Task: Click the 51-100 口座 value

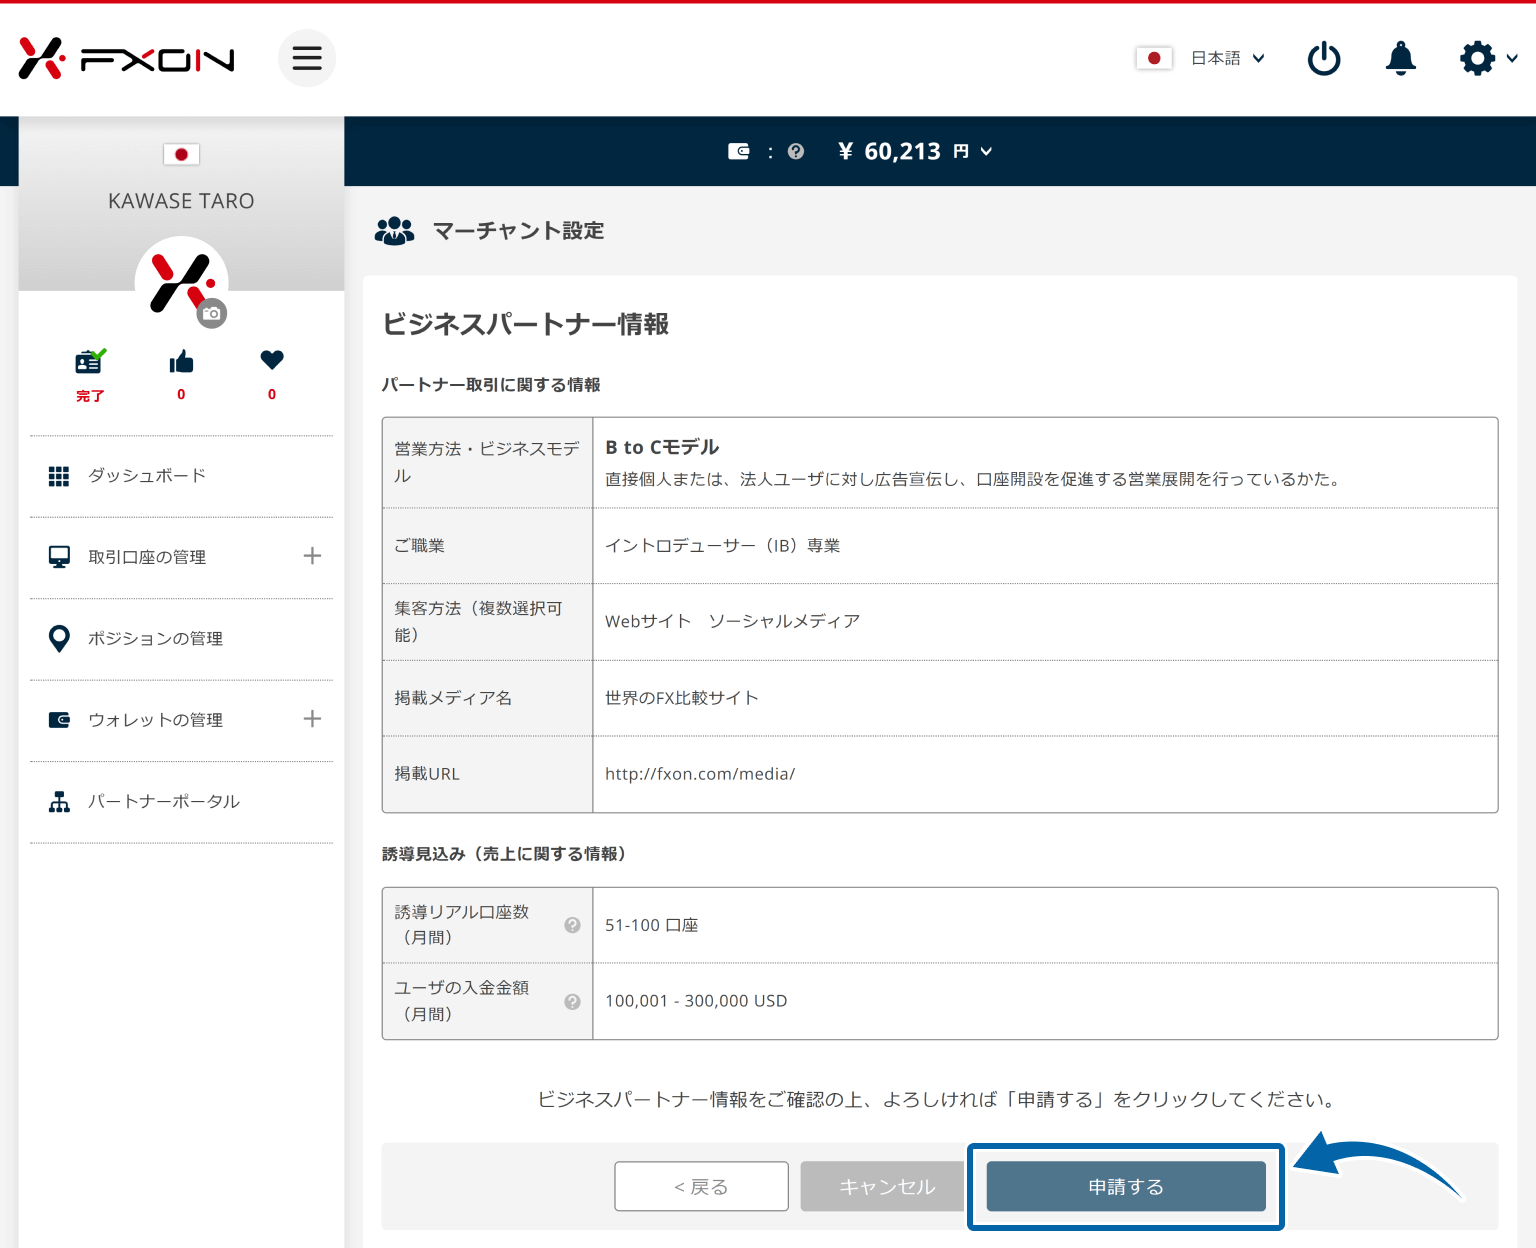Action: point(651,926)
